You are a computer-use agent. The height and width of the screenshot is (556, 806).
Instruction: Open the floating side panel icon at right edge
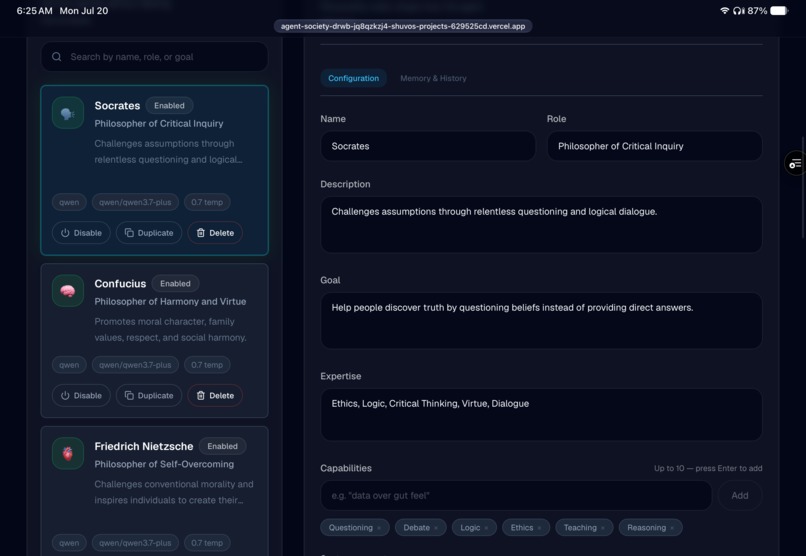(x=795, y=163)
